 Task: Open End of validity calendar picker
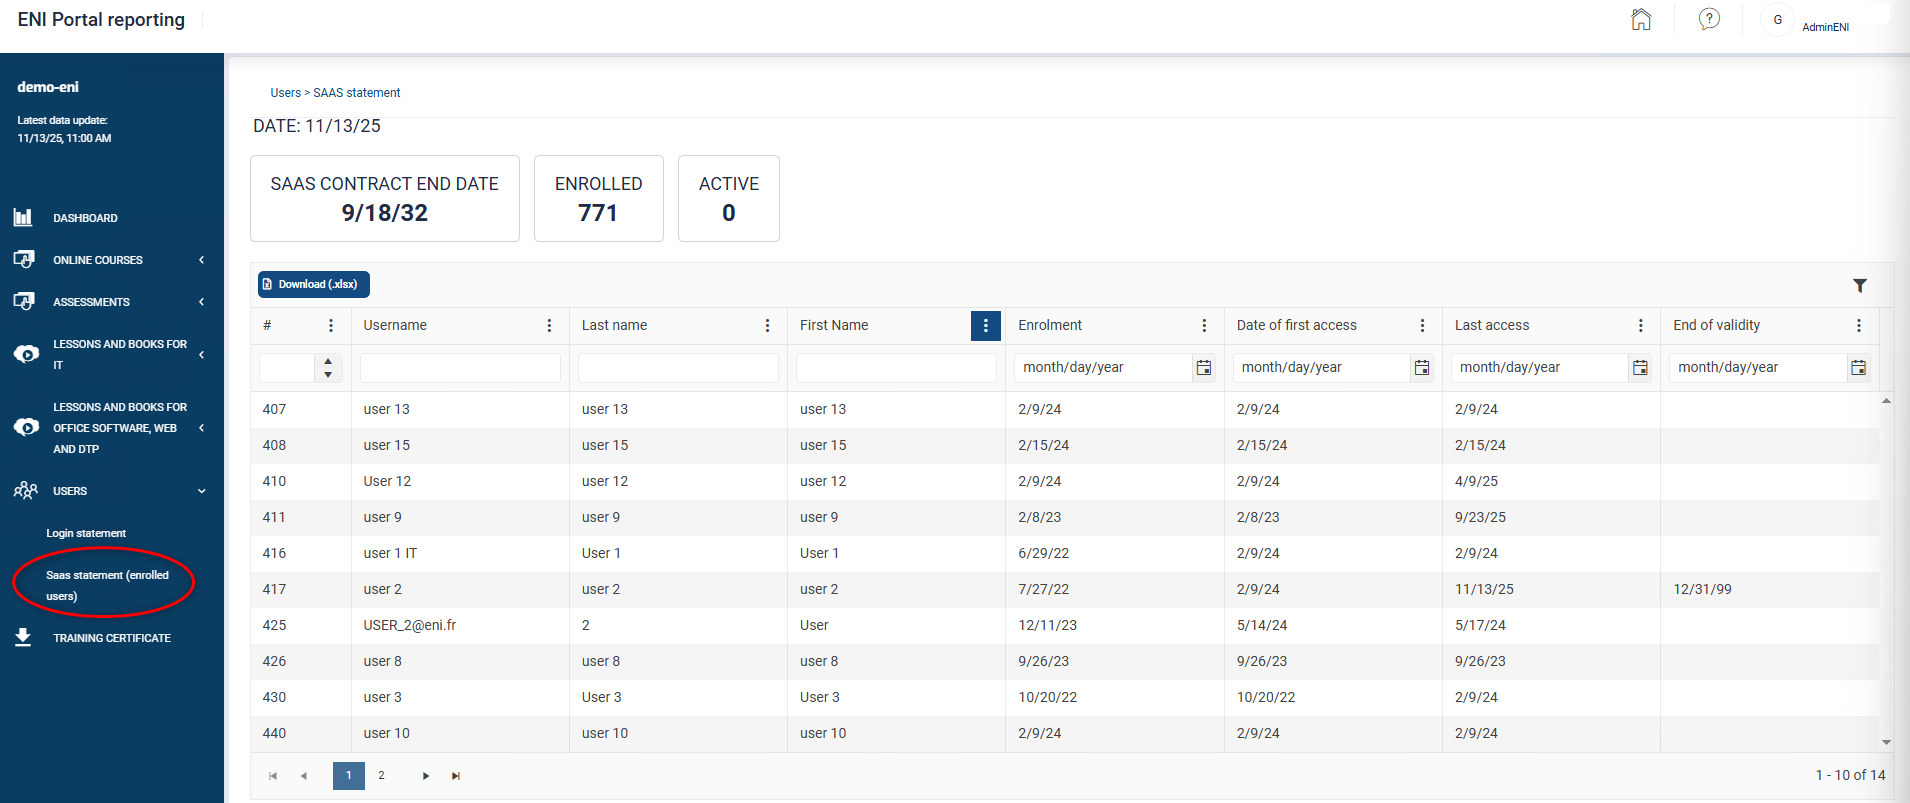pos(1858,368)
